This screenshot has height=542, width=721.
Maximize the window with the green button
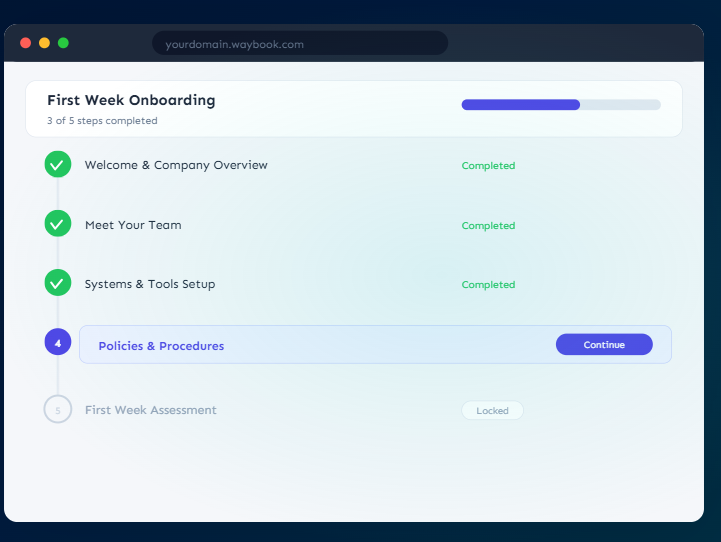click(x=63, y=43)
